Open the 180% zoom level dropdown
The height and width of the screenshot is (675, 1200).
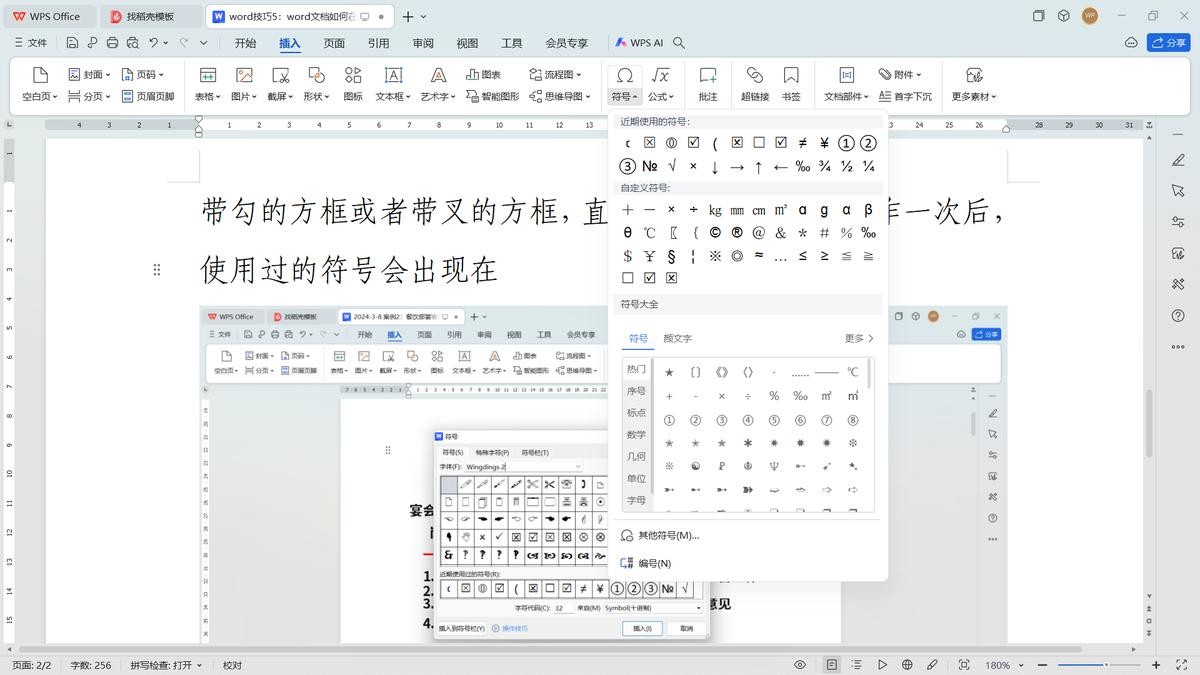(1003, 665)
